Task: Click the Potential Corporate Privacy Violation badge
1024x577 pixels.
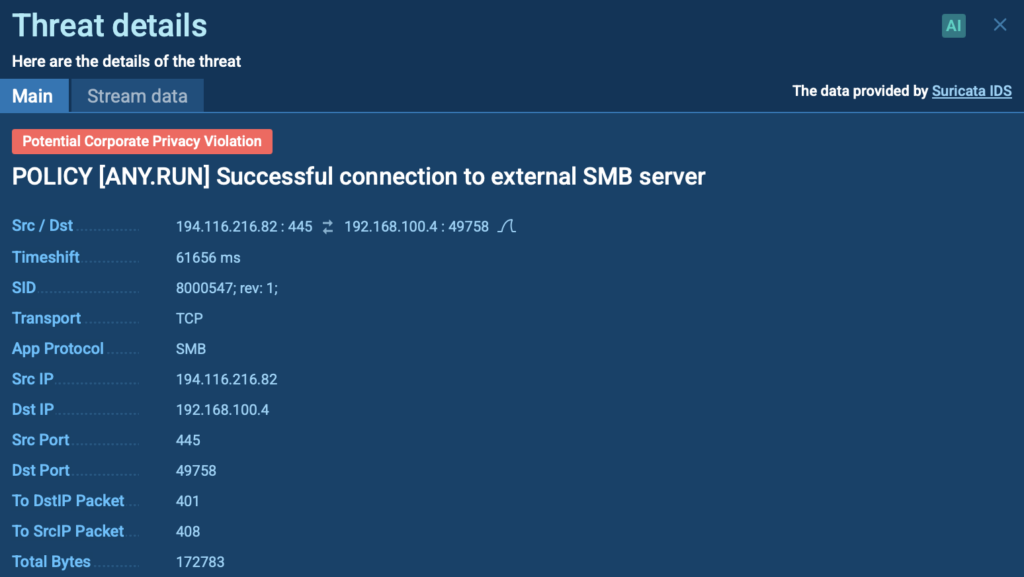Action: tap(142, 141)
